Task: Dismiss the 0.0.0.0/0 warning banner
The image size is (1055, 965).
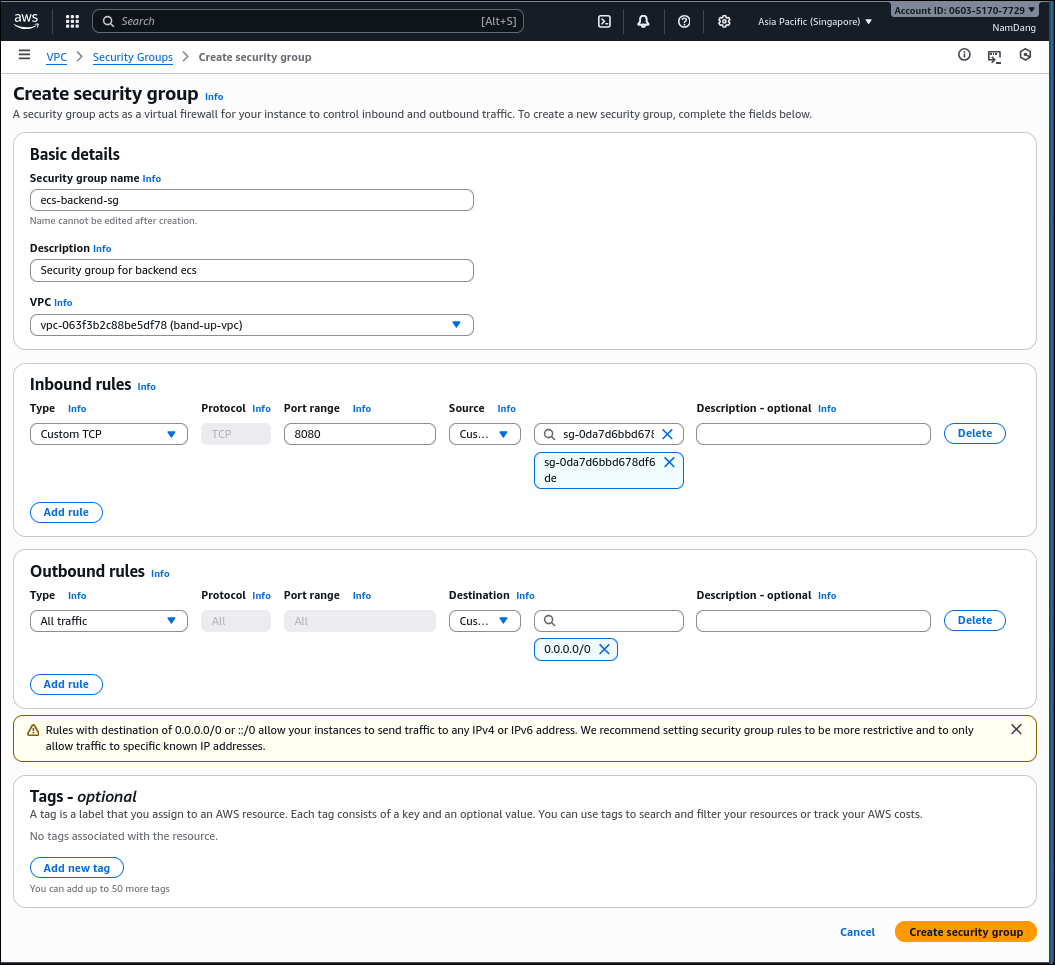Action: pos(1016,729)
